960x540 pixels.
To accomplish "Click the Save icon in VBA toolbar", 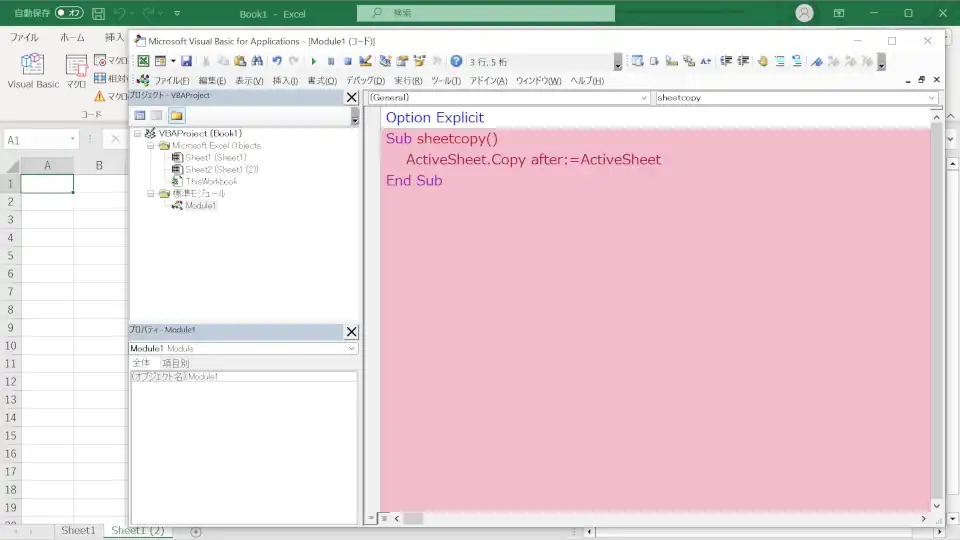I will [186, 61].
